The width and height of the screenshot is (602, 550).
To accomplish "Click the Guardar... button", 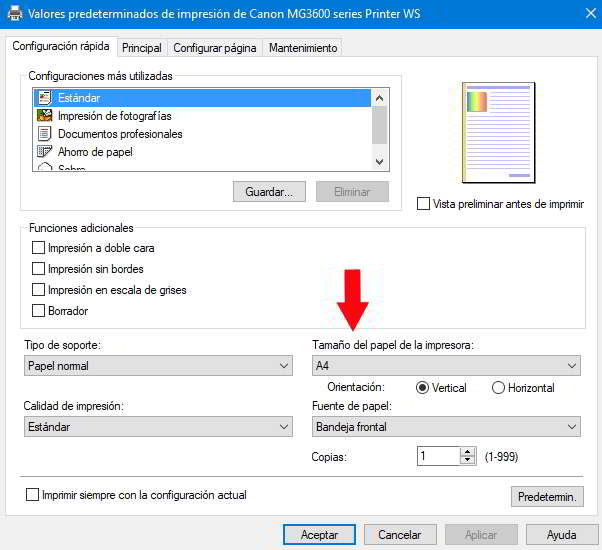I will (x=269, y=192).
